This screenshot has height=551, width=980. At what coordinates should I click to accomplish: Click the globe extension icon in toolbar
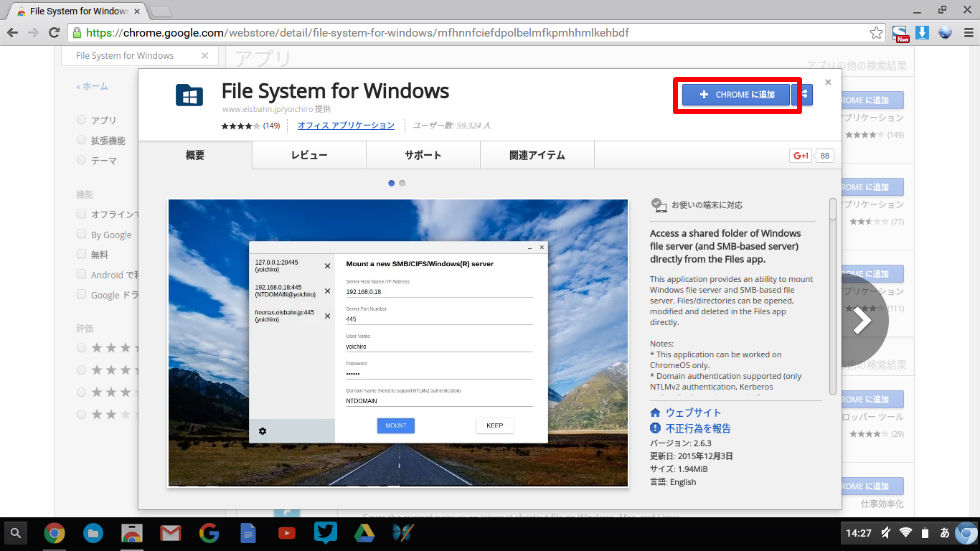pyautogui.click(x=945, y=32)
